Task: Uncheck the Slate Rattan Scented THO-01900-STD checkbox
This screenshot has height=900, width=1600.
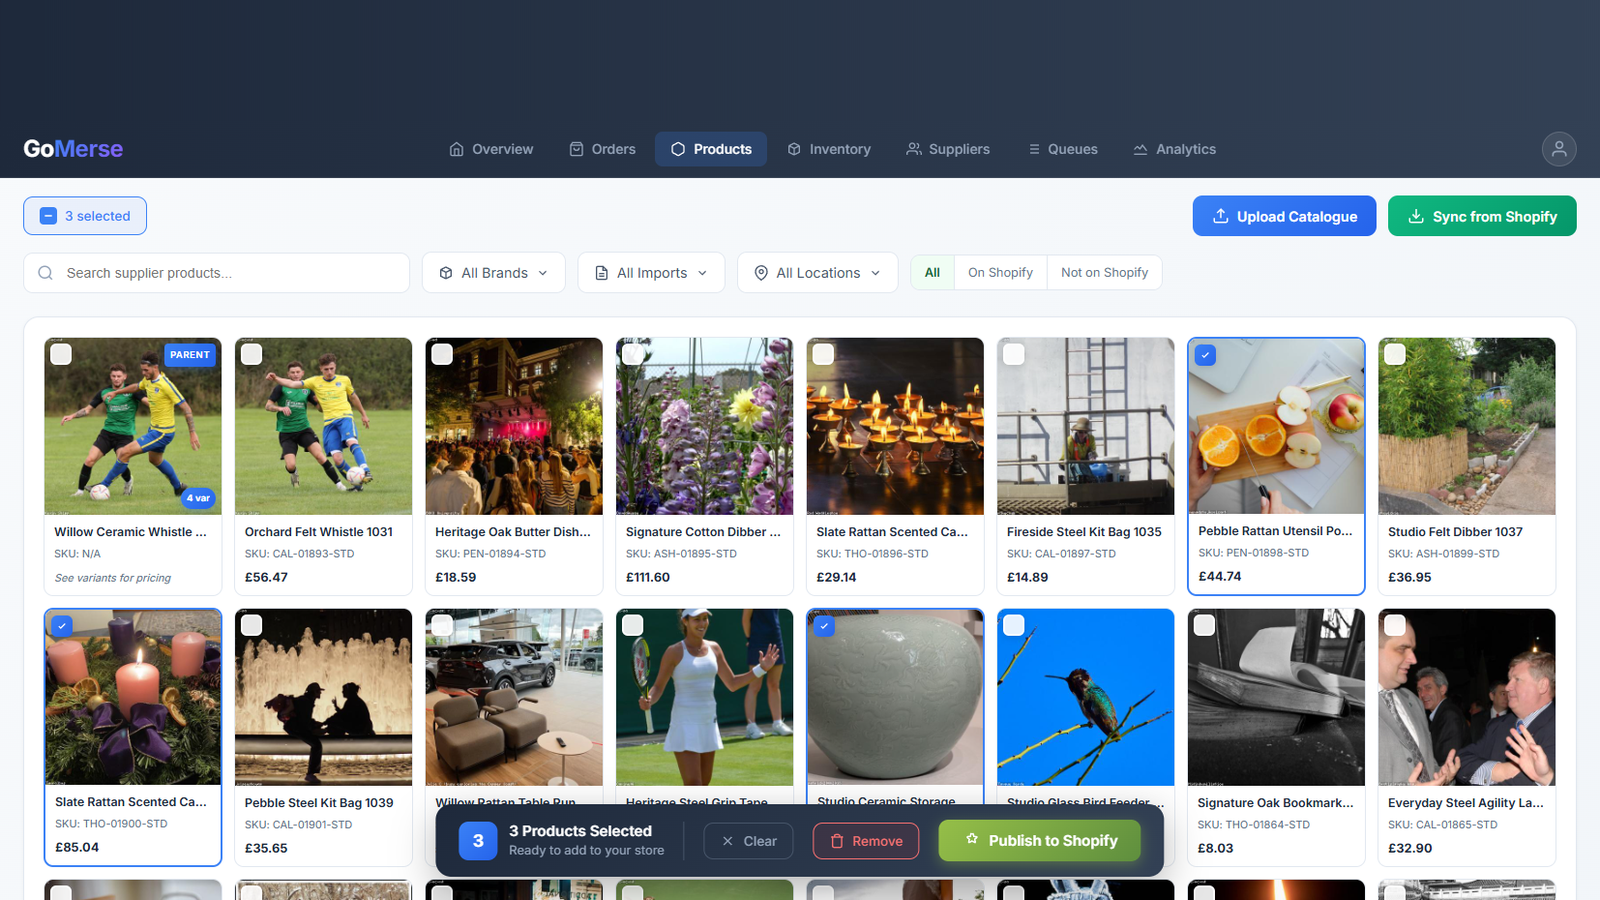Action: point(62,626)
